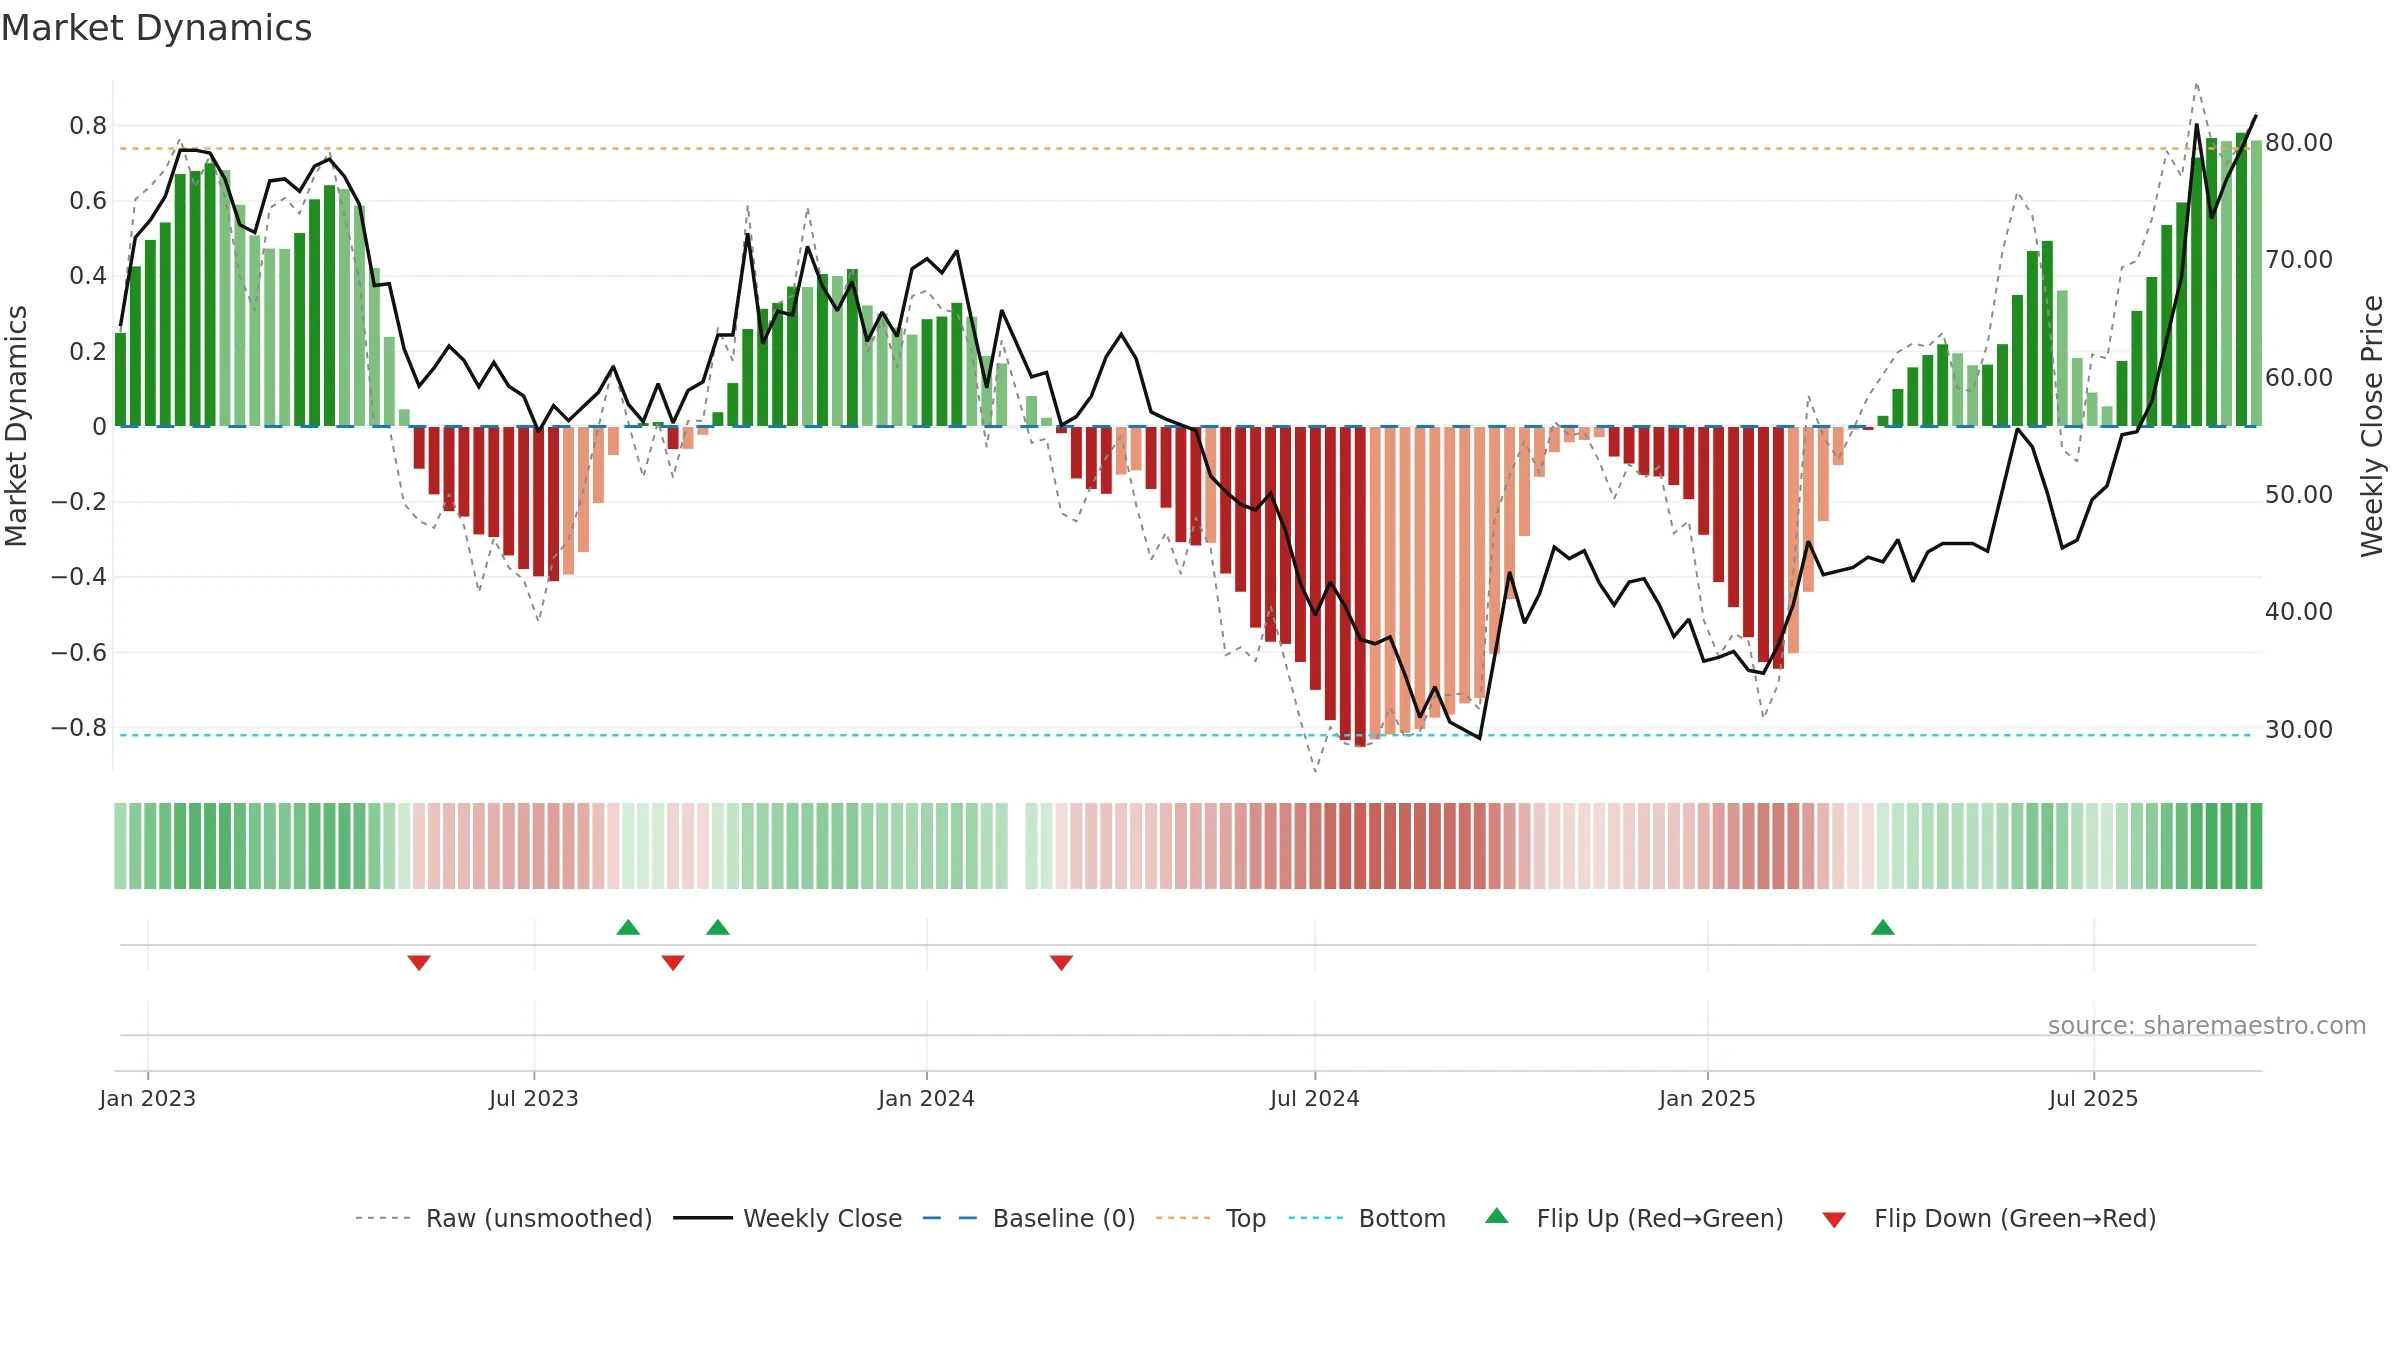
Task: Click the red Flip Down triangle legend icon
Action: [1834, 1220]
